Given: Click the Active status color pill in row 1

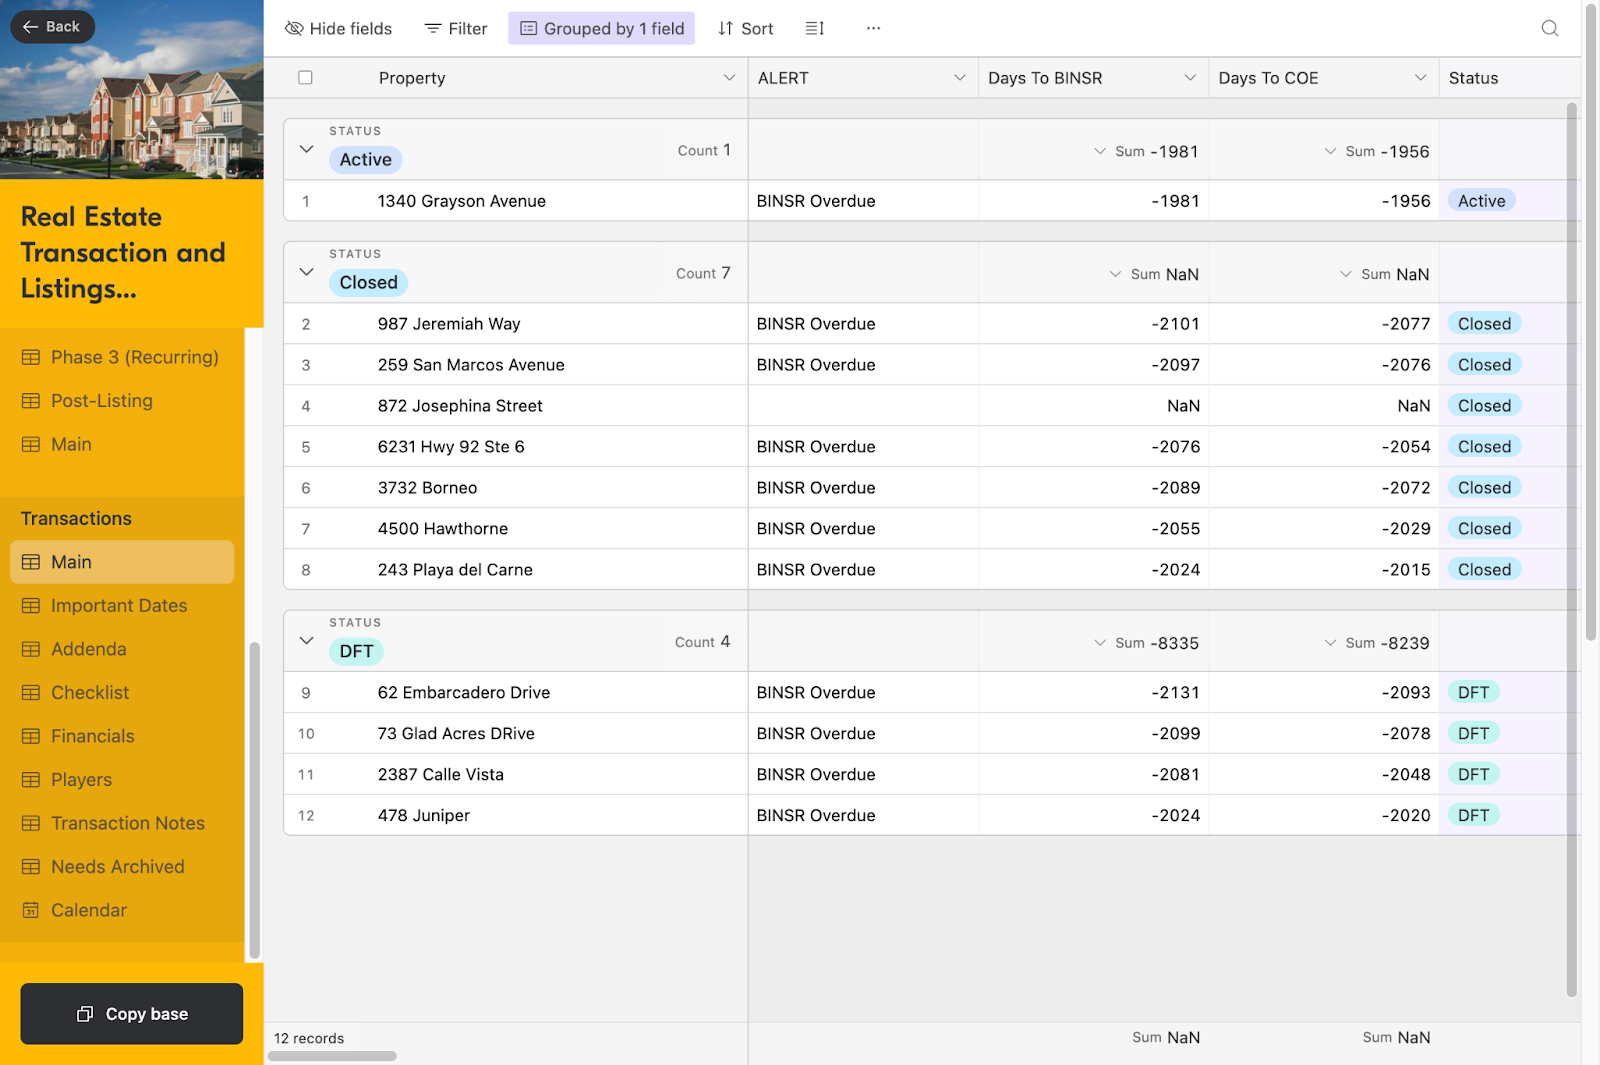Looking at the screenshot, I should tap(1481, 201).
